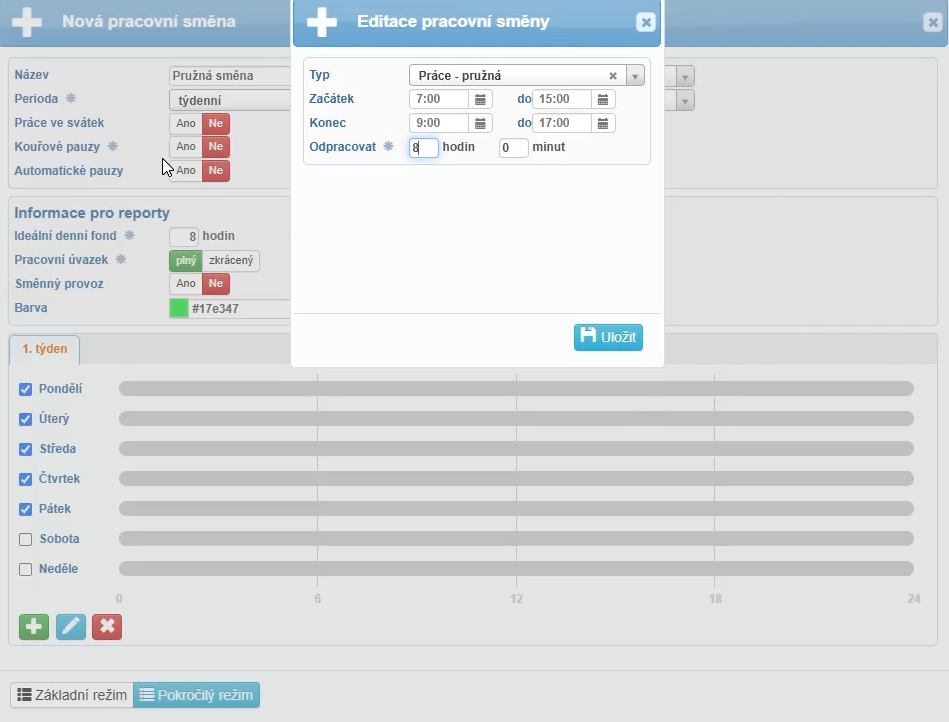Viewport: 949px width, 722px height.
Task: Select the 1. týden tab
Action: 44,349
